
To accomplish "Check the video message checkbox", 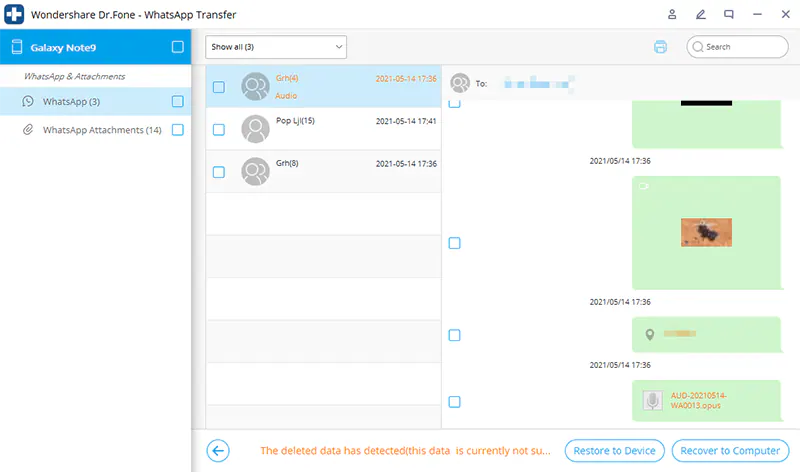I will click(454, 243).
